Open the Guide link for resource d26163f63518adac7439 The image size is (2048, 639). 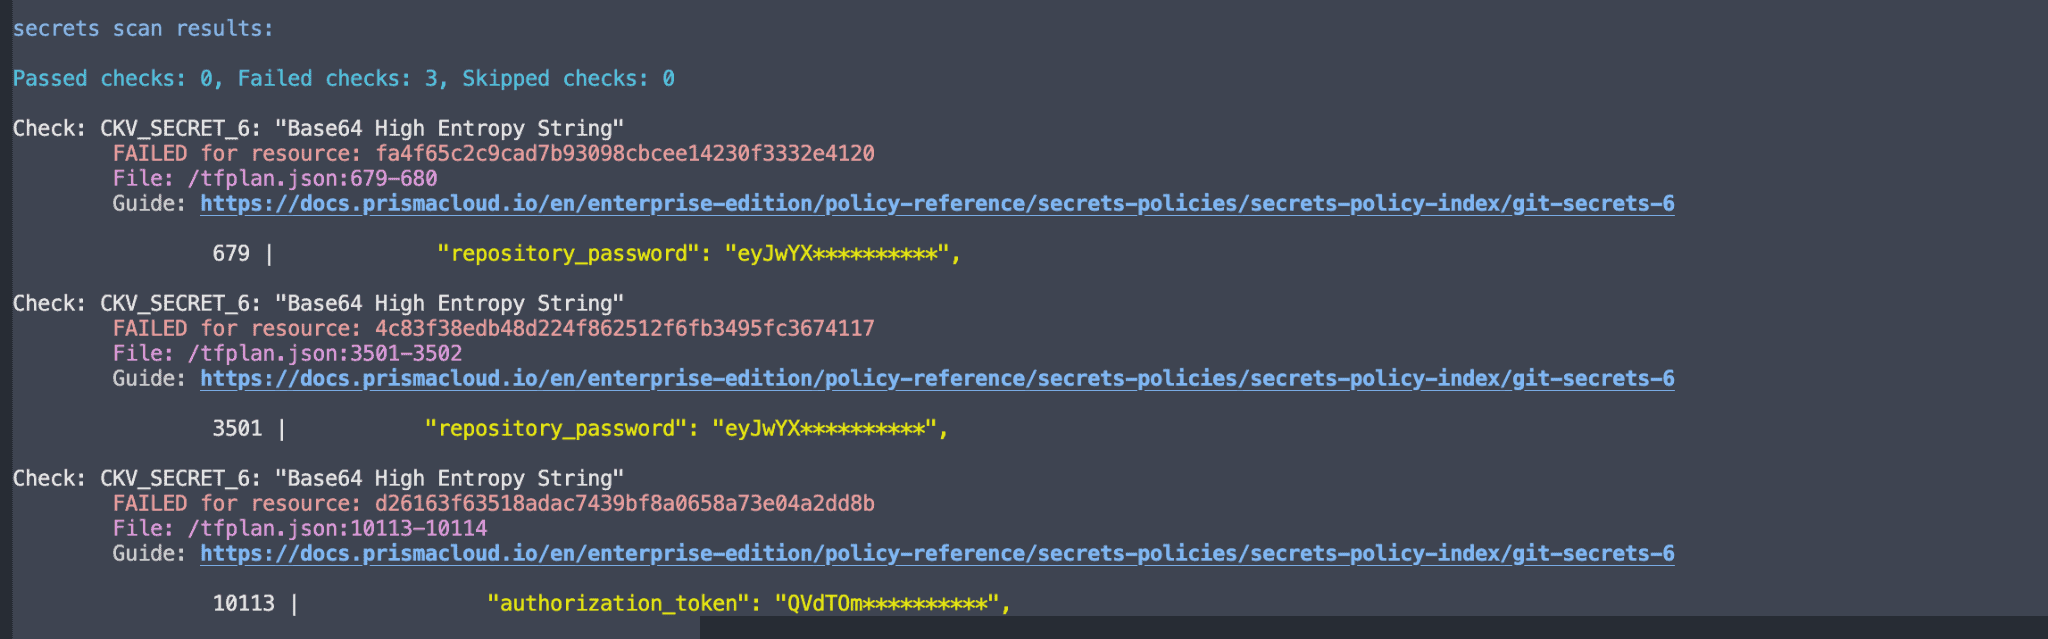[937, 554]
